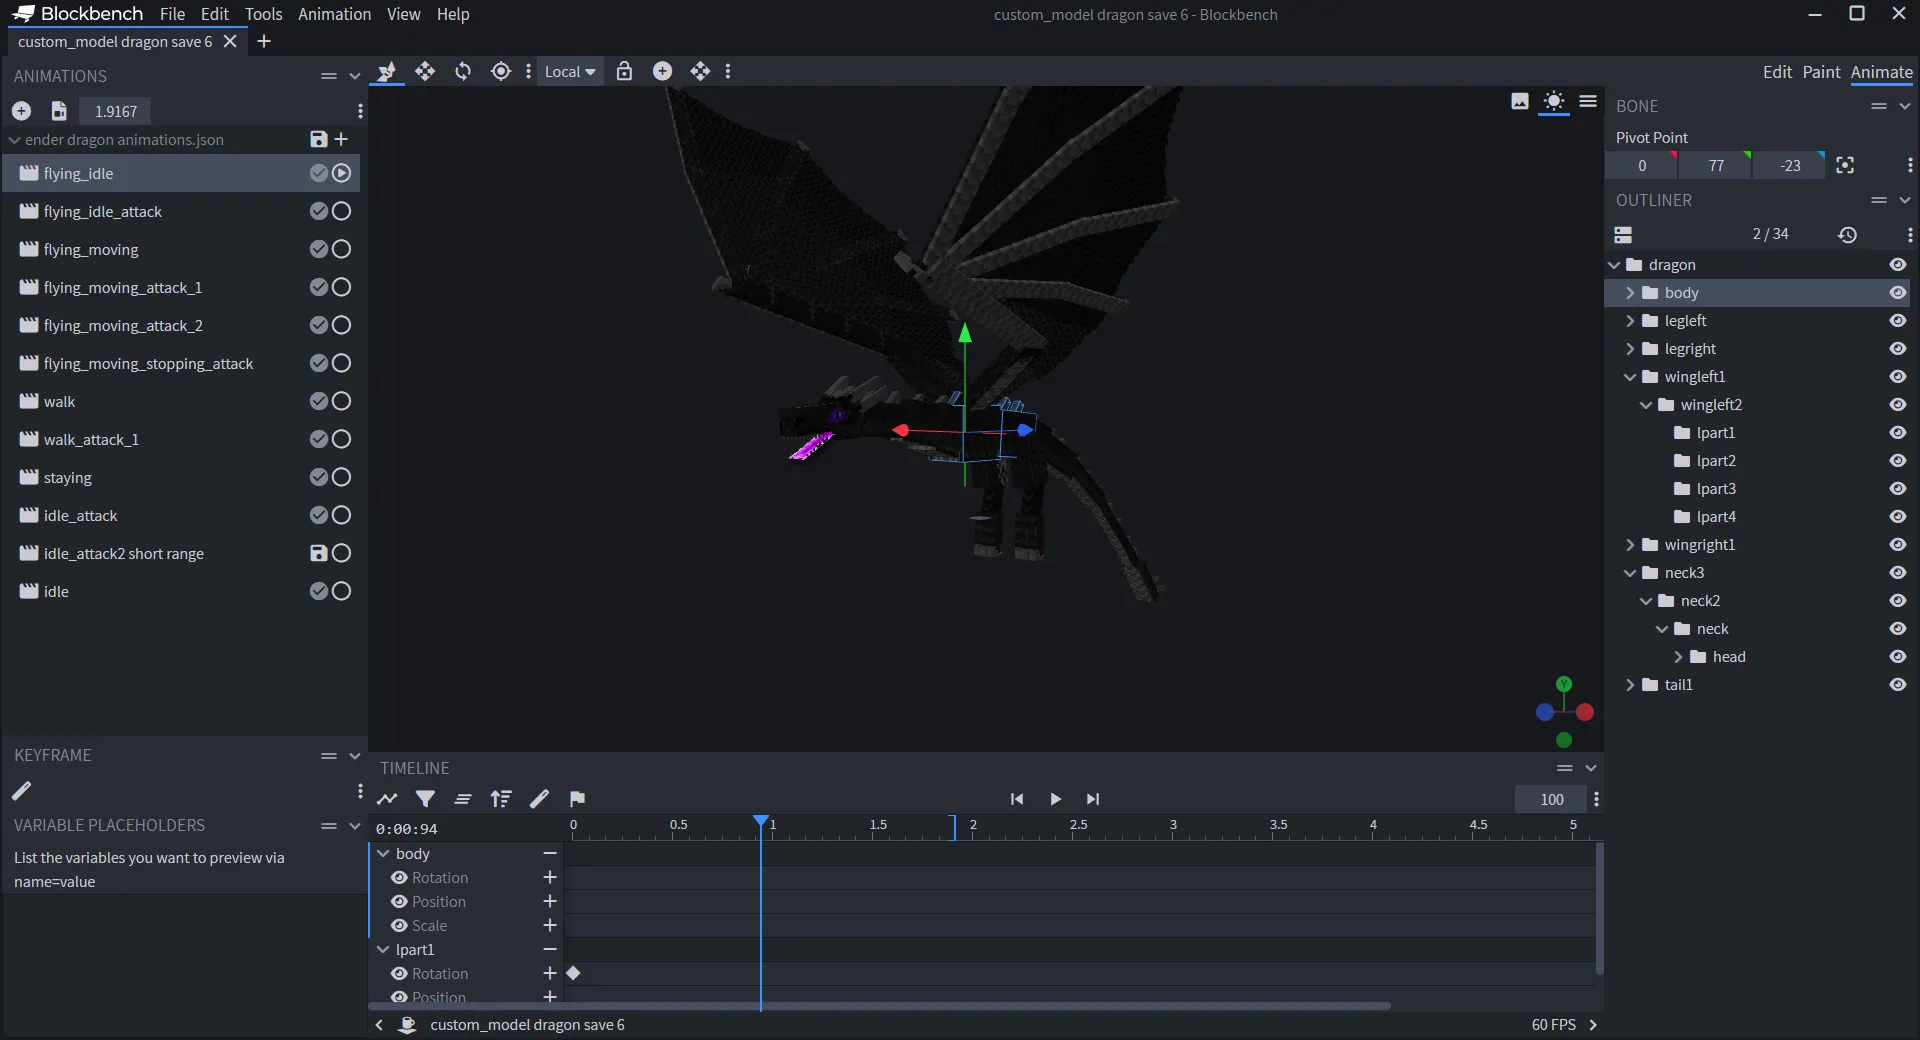Toggle viewport shading sun icon
Screen dimensions: 1920x1040
(x=1553, y=101)
